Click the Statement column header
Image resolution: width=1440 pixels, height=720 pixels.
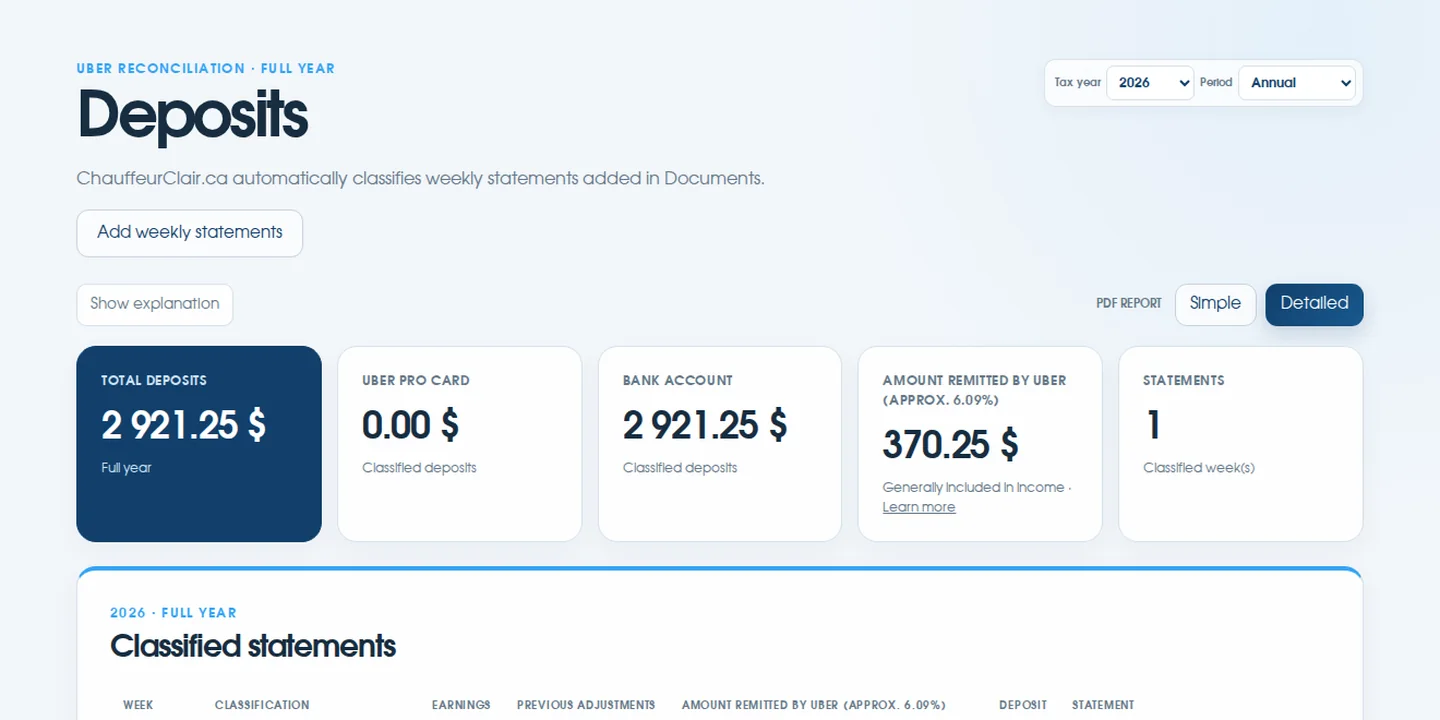point(1103,705)
